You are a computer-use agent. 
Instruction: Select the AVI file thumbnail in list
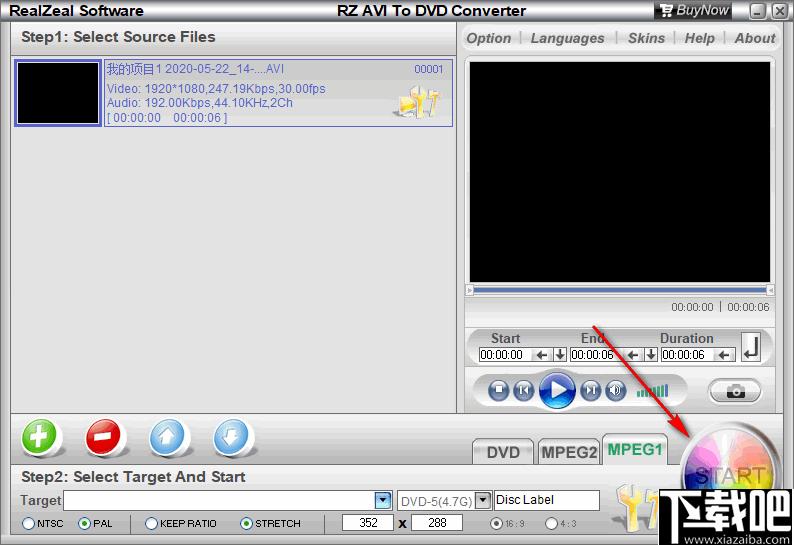[58, 93]
